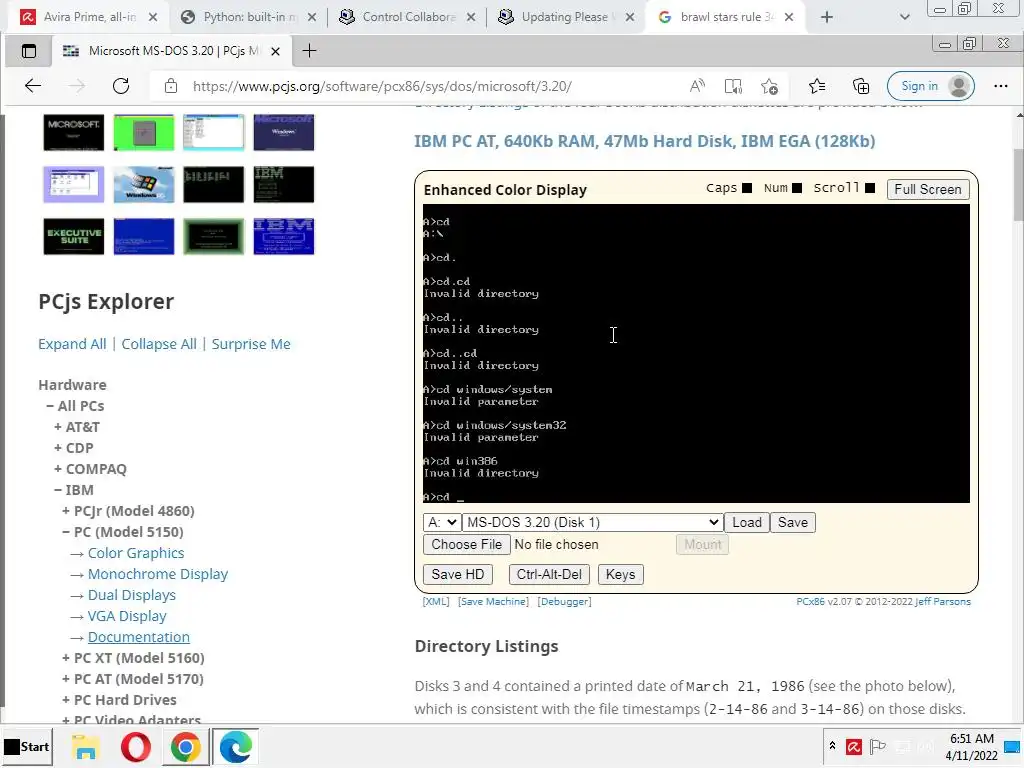The image size is (1024, 768).
Task: Open the Color Graphics link
Action: 136,552
